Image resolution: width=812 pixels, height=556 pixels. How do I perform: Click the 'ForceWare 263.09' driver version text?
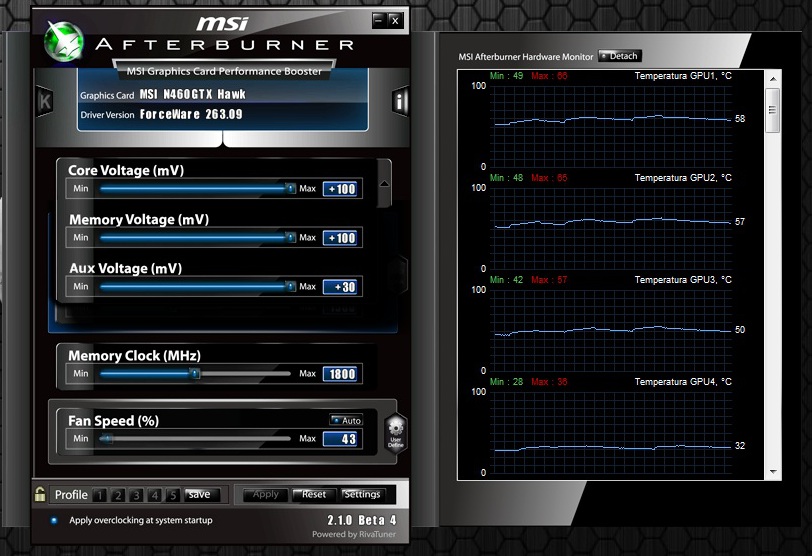click(x=191, y=114)
